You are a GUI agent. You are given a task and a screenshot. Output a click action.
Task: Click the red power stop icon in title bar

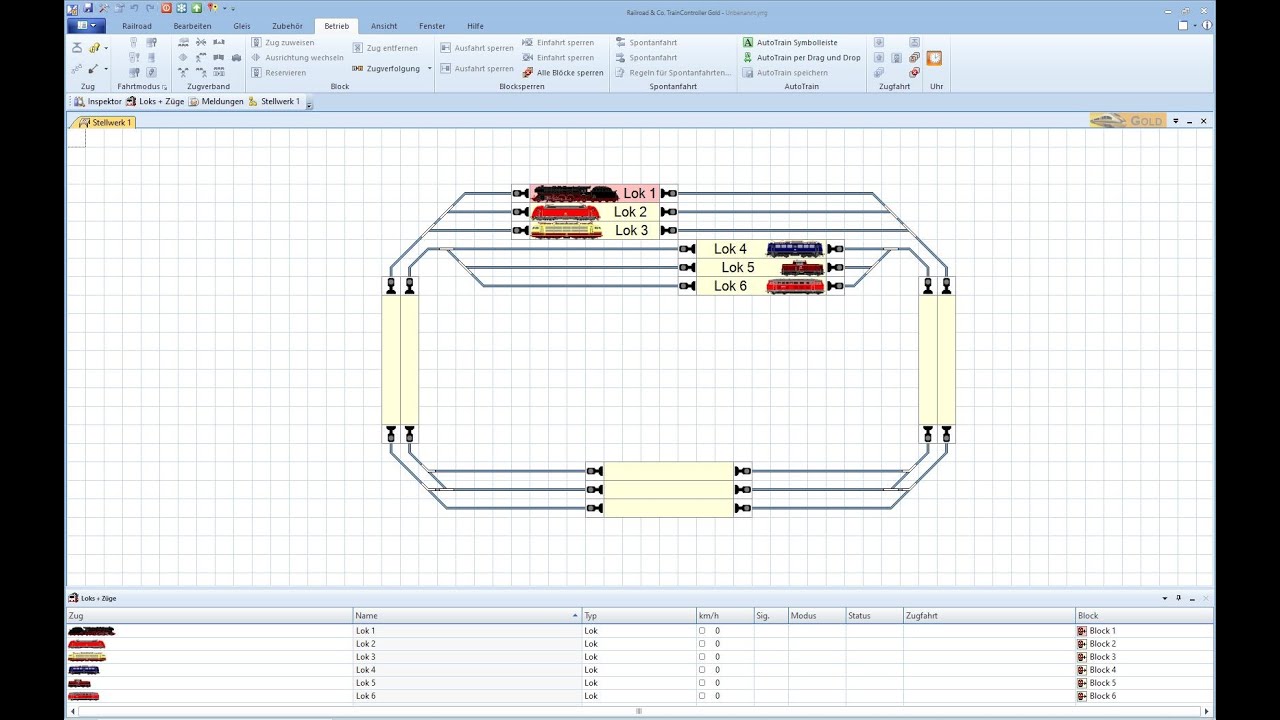coord(167,7)
